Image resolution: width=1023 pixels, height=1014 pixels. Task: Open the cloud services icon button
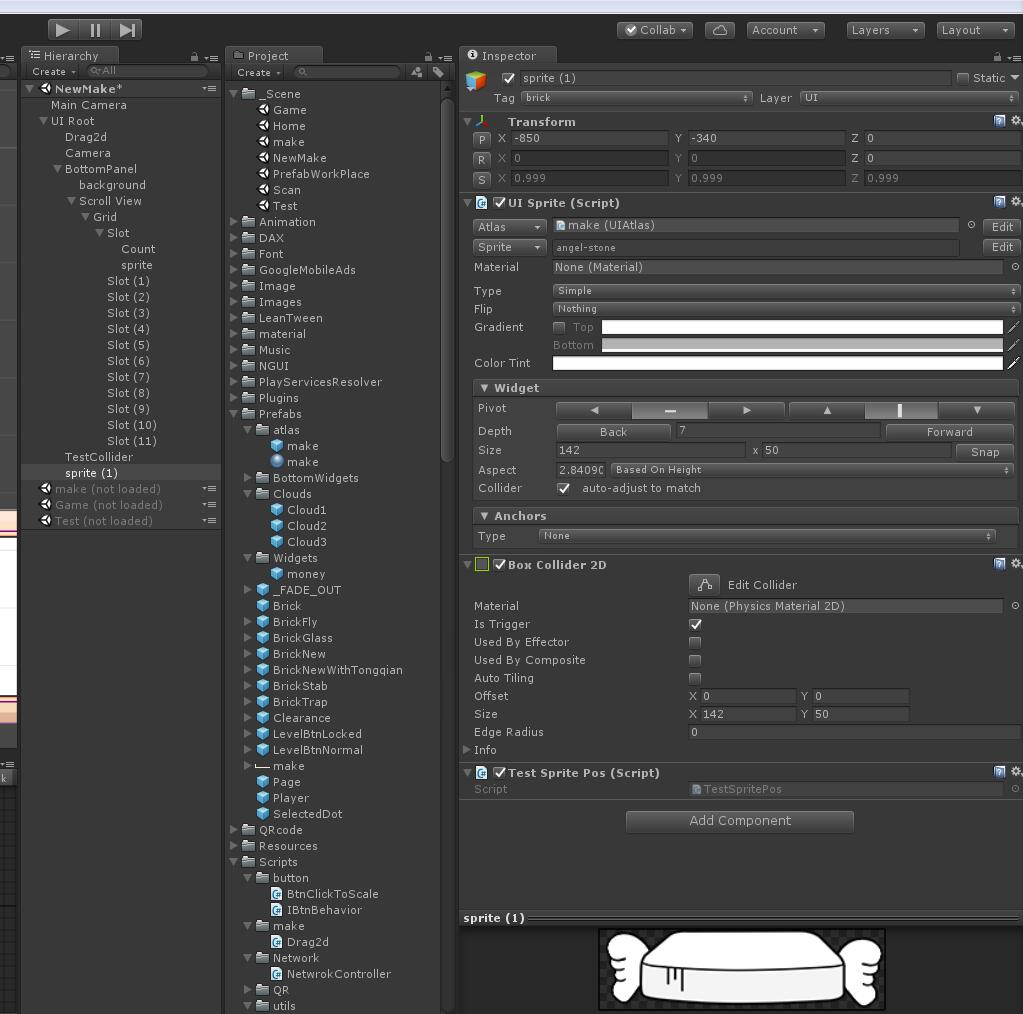[720, 30]
